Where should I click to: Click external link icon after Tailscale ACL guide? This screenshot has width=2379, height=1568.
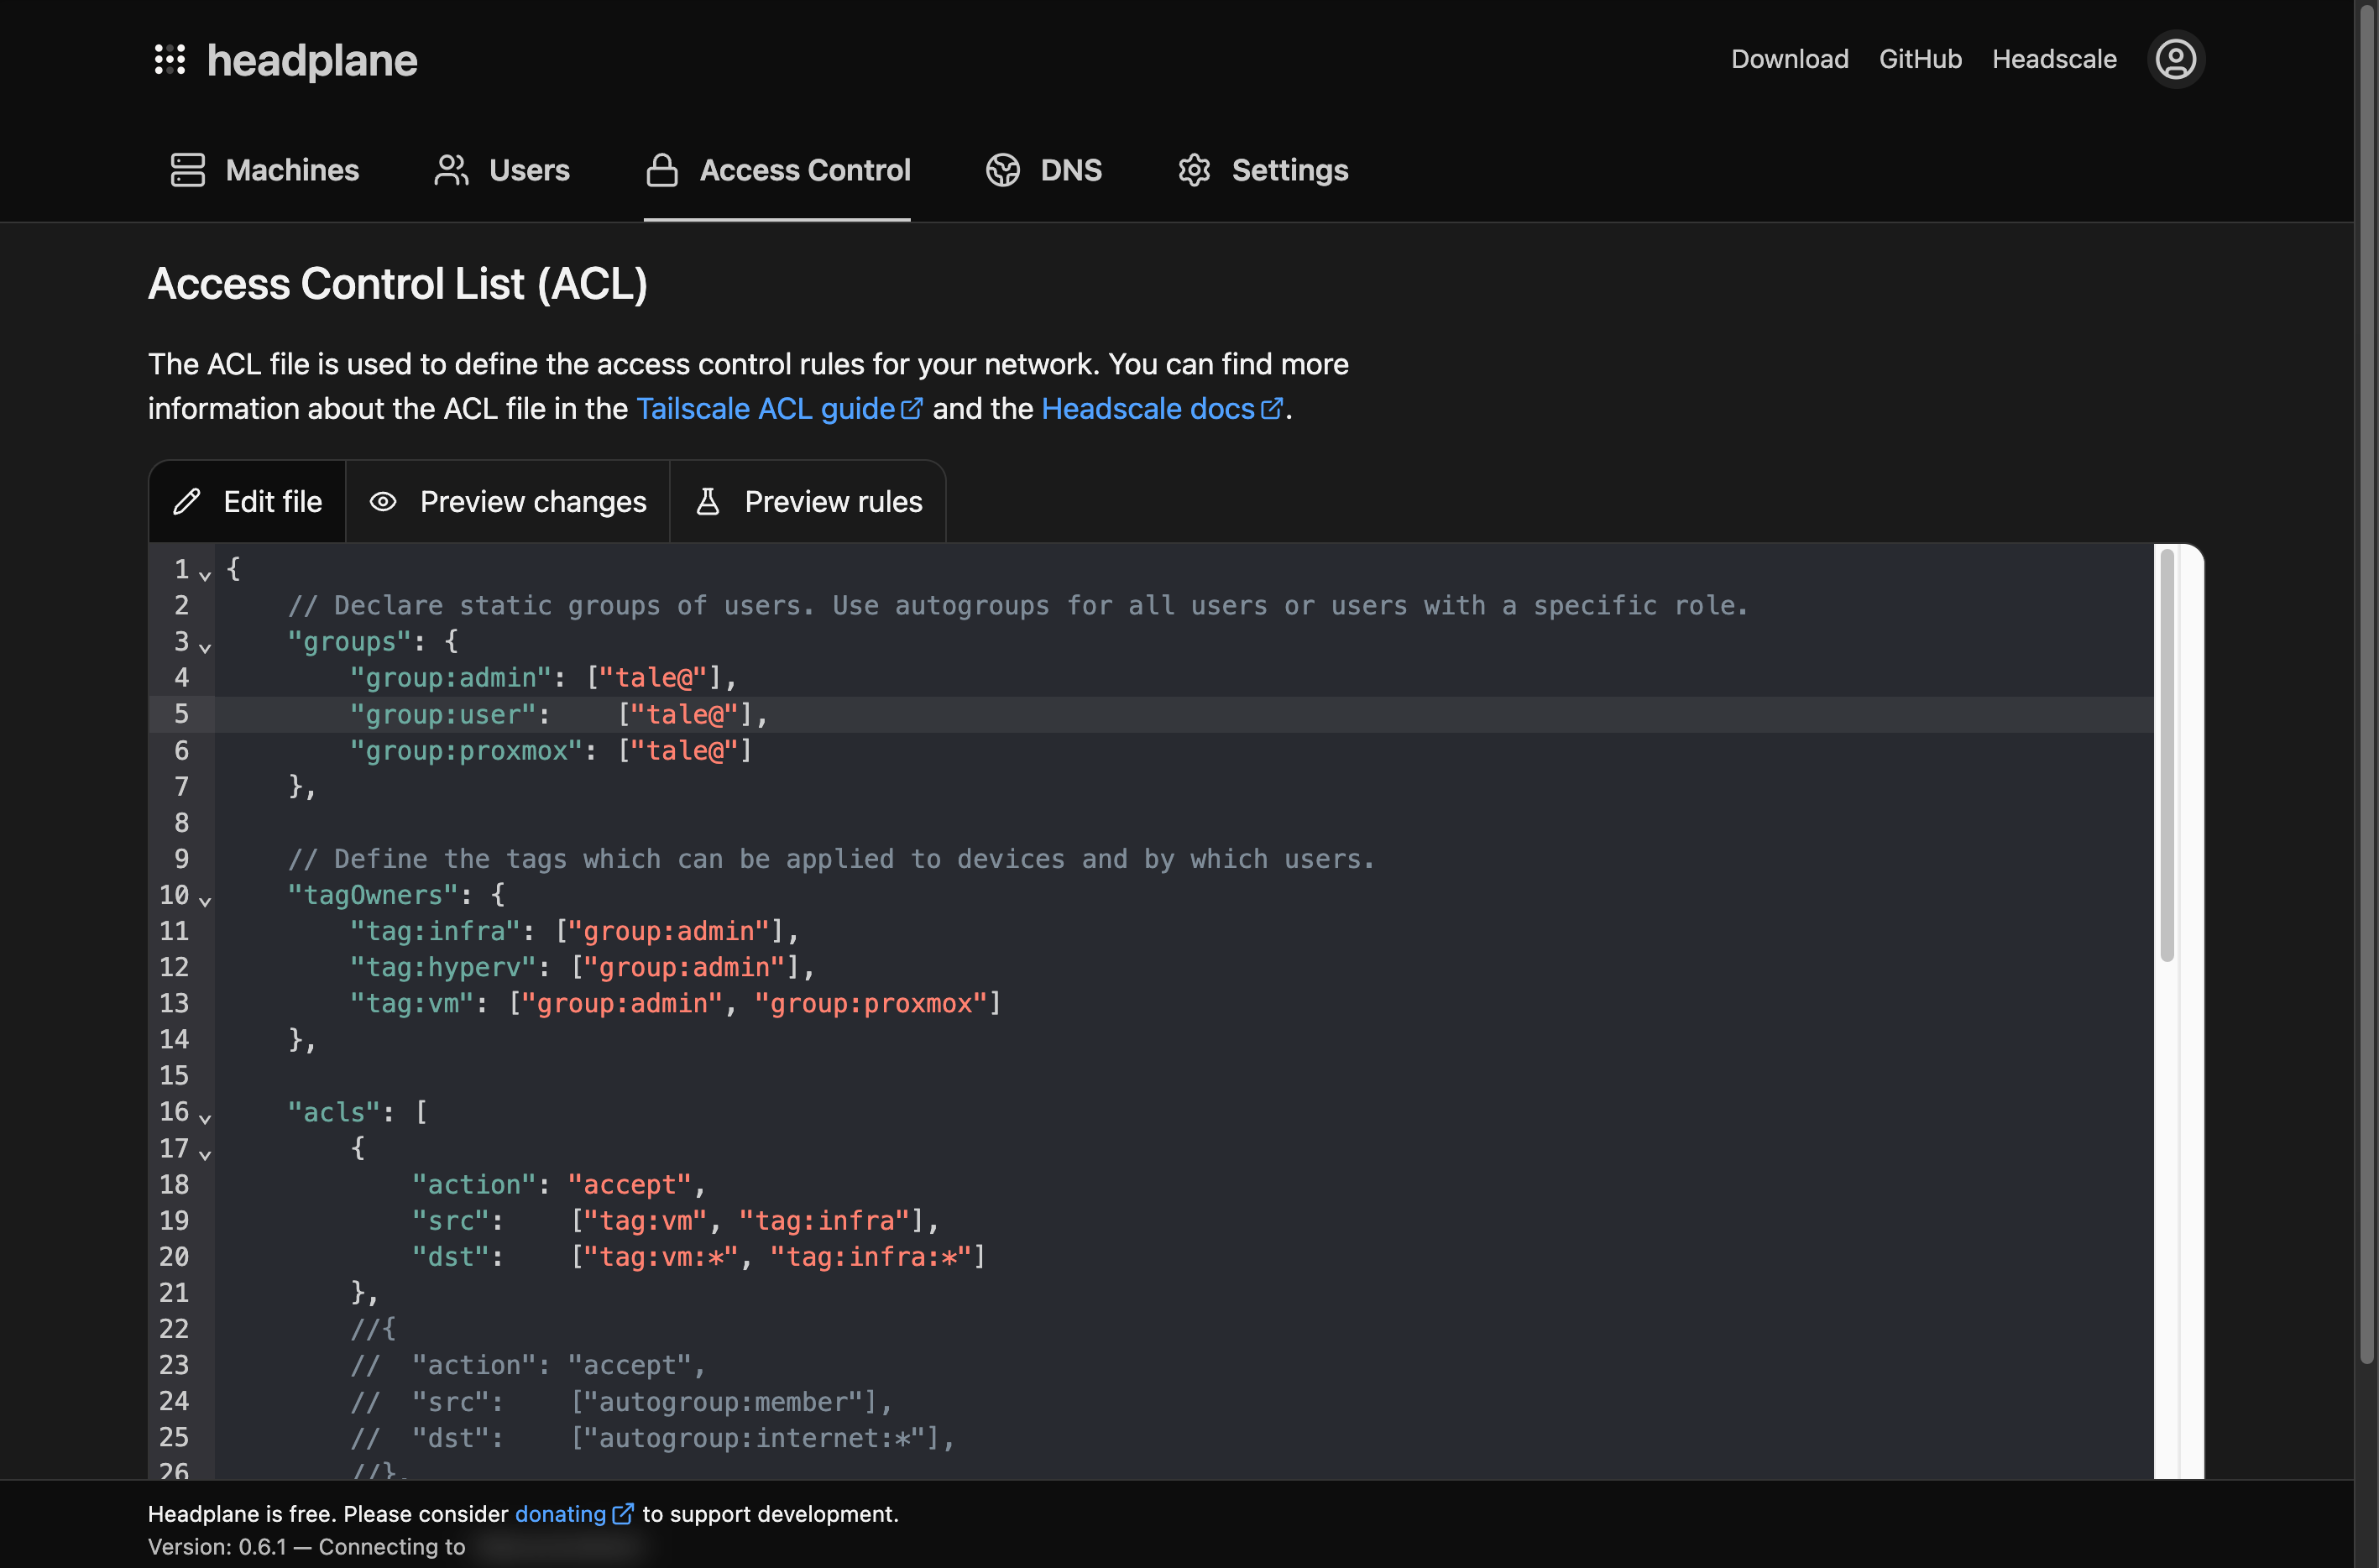(x=912, y=408)
